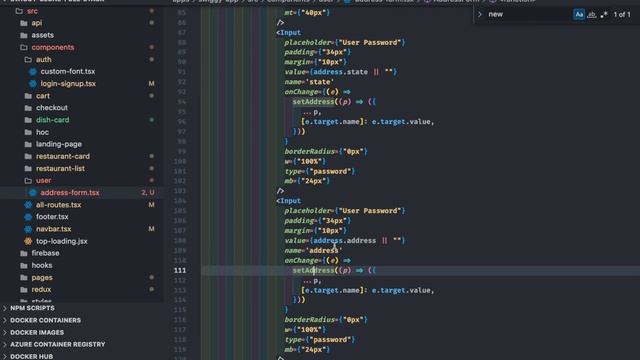
Task: Toggle Match Case in find widget
Action: (x=579, y=15)
